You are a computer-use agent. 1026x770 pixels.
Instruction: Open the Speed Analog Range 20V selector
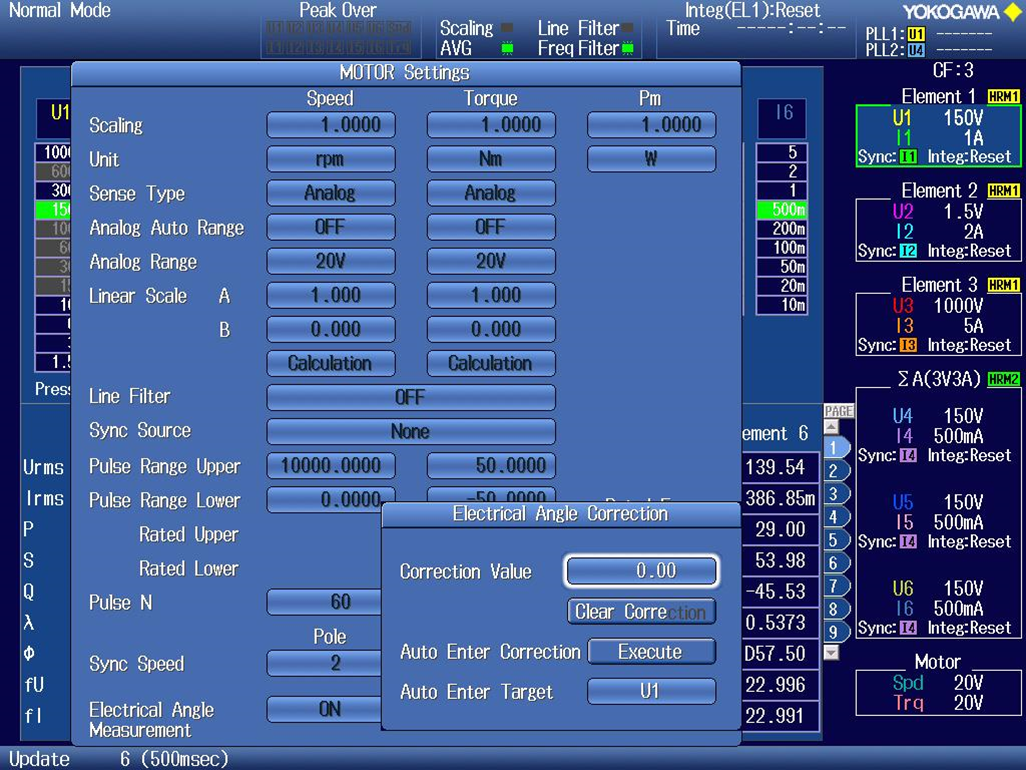tap(330, 262)
